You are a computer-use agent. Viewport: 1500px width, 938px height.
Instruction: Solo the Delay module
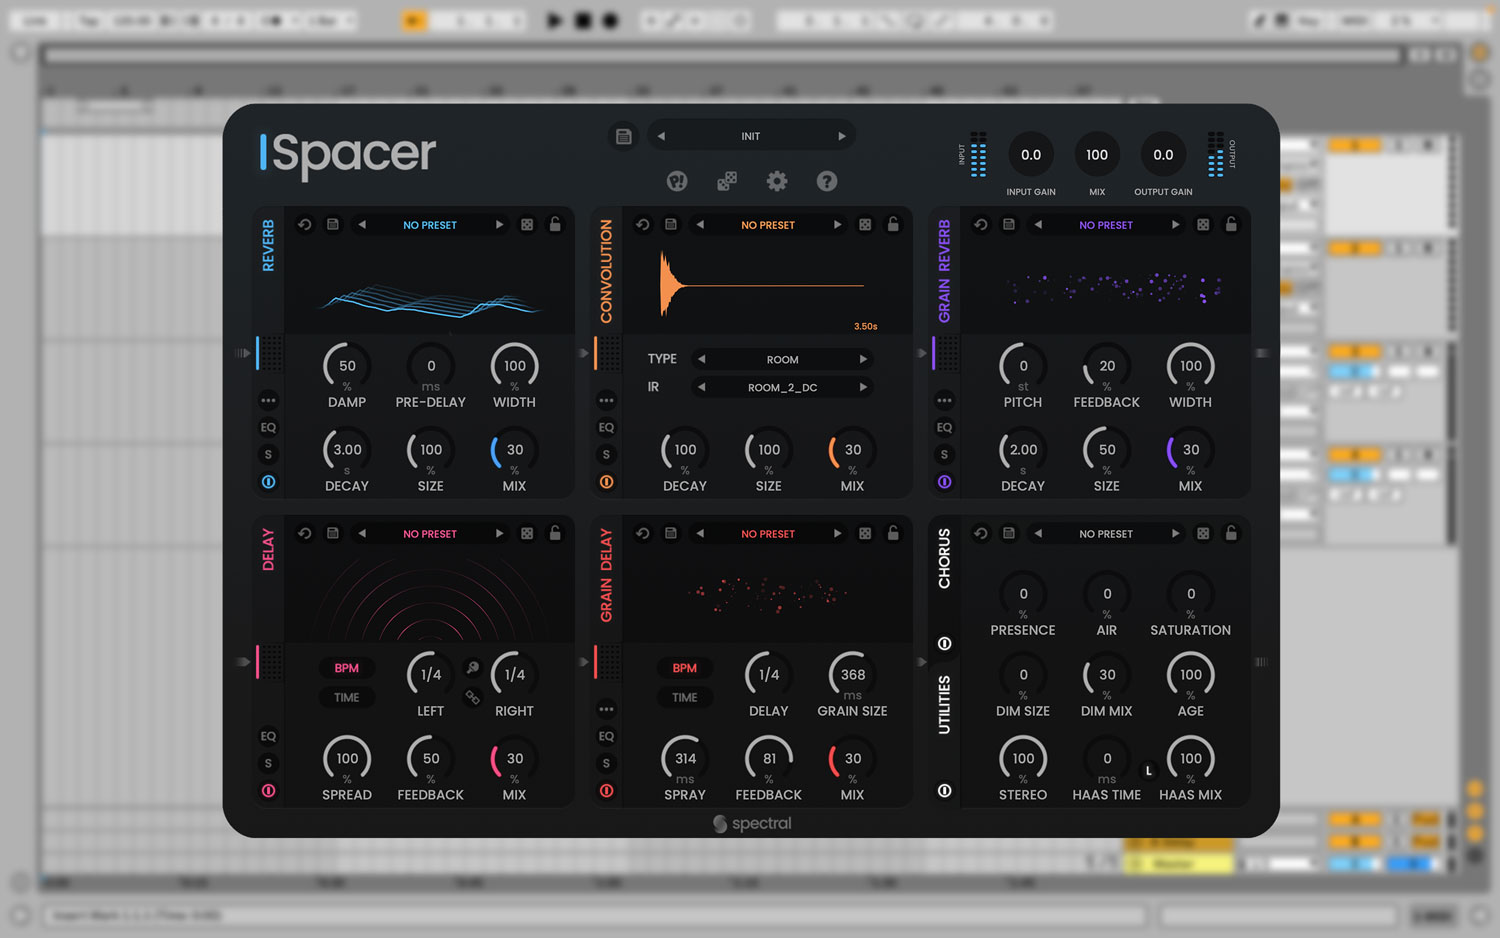pos(268,763)
